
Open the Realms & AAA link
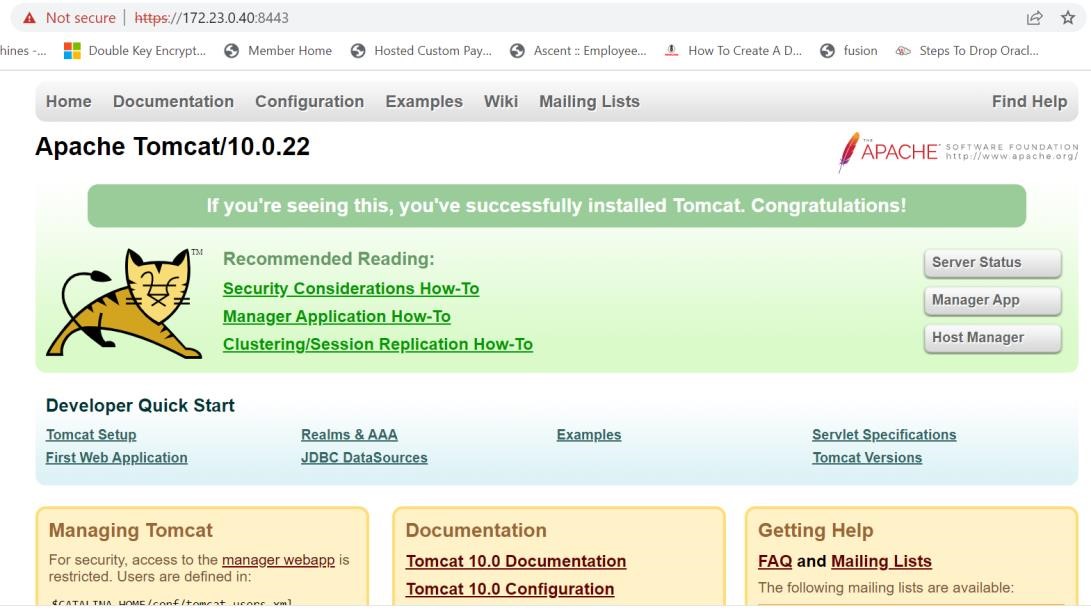349,435
